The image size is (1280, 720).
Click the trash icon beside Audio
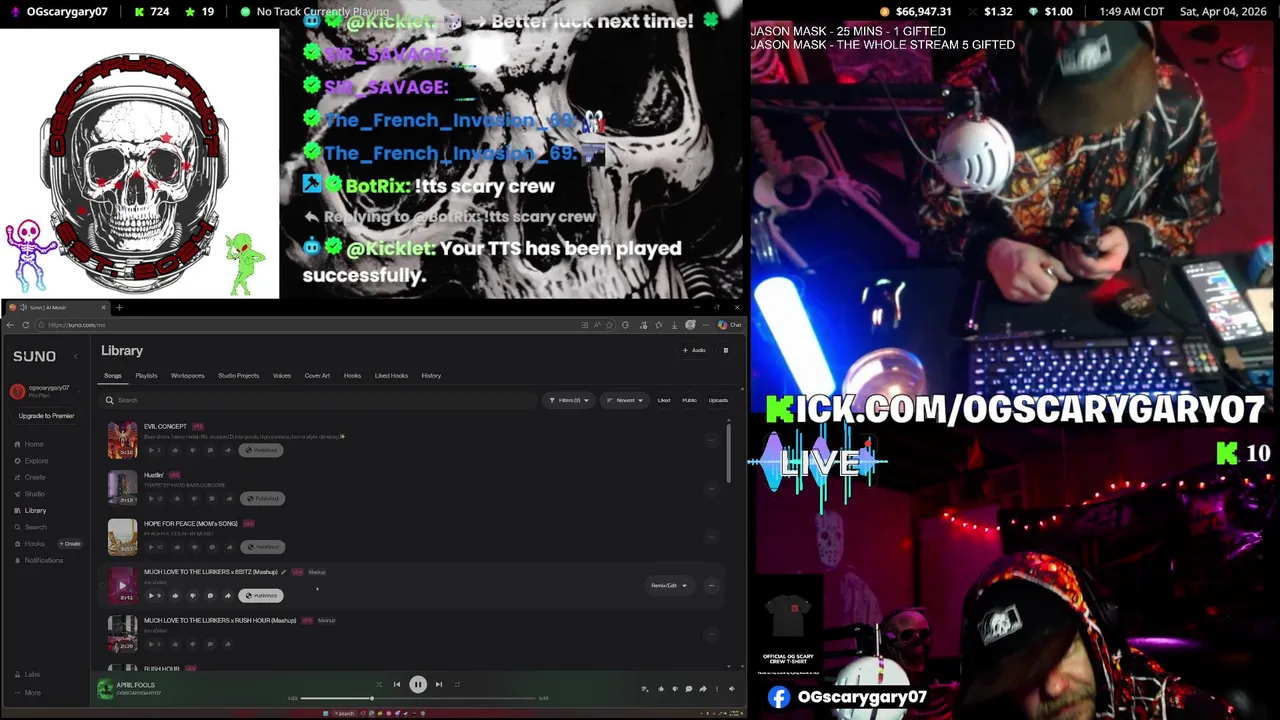[x=726, y=350]
